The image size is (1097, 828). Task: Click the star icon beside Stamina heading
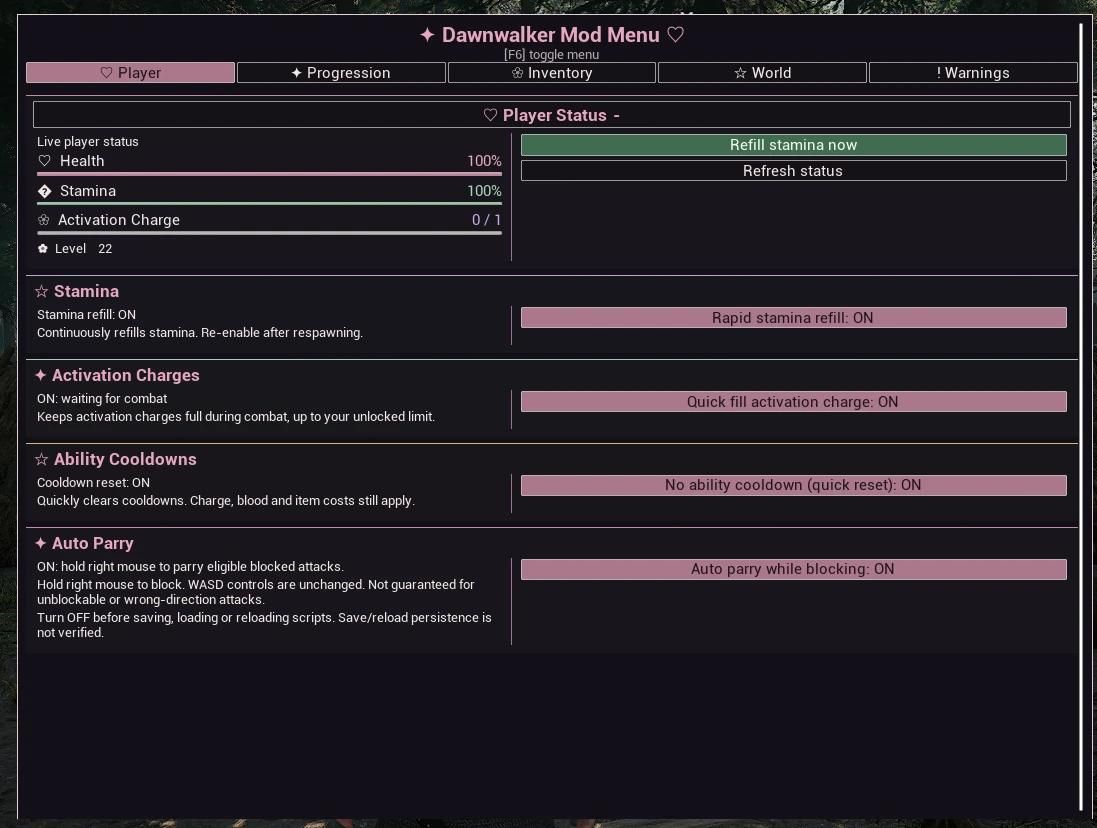click(41, 291)
